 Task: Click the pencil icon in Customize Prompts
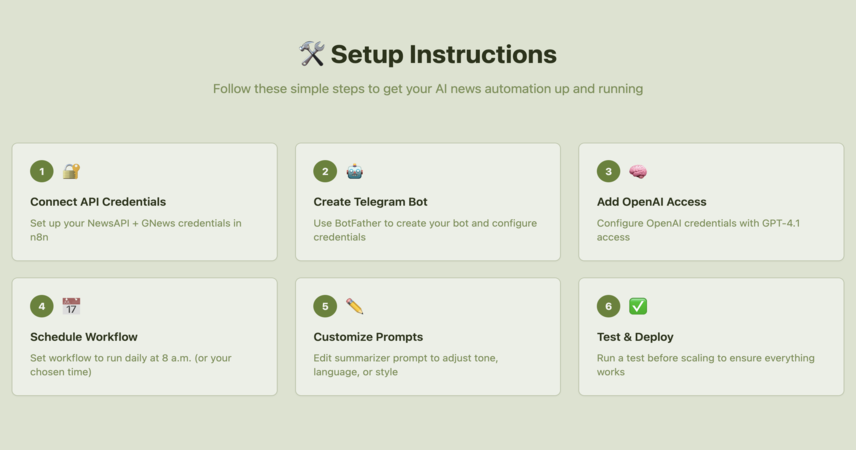click(x=354, y=306)
